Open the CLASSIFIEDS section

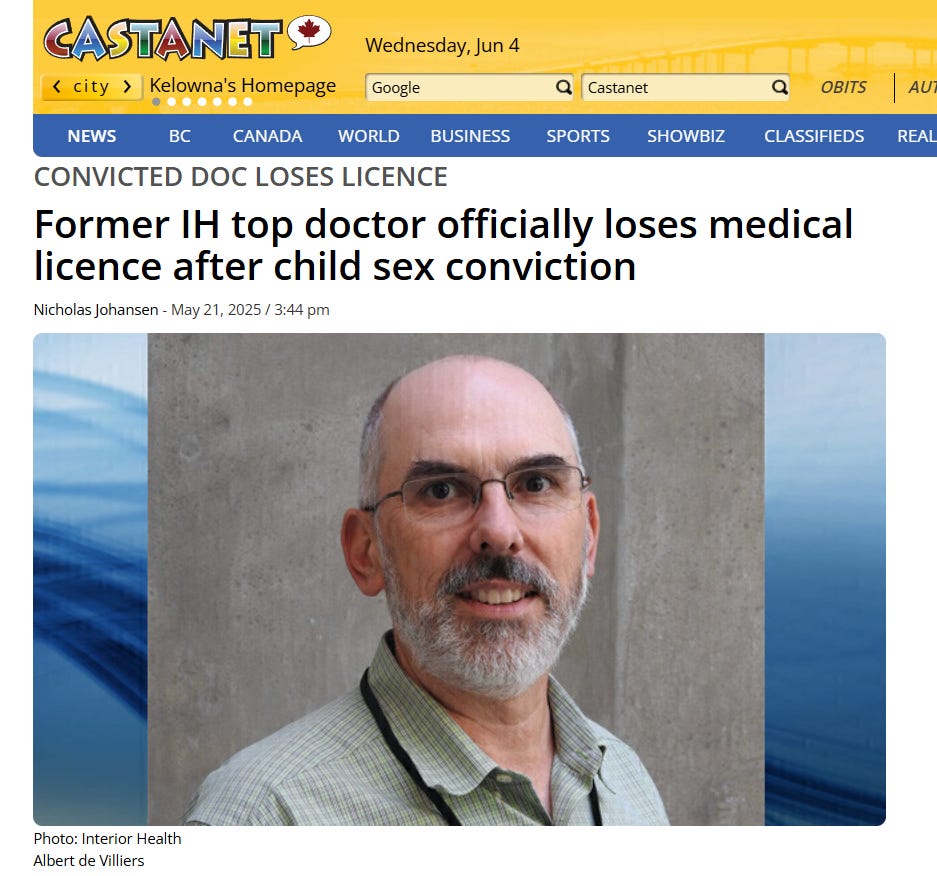(x=814, y=136)
